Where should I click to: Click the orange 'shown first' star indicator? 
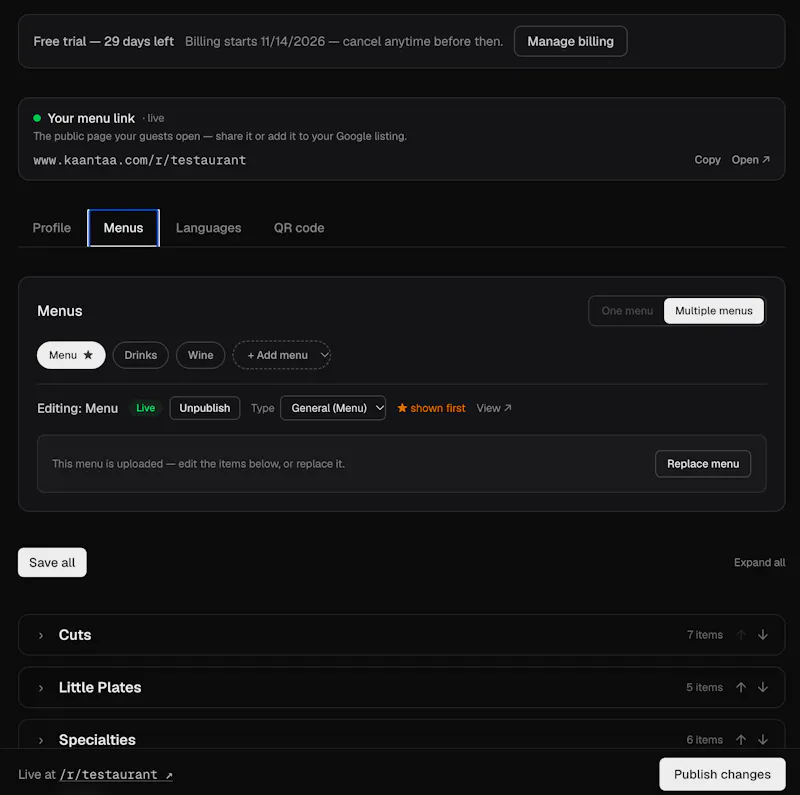pyautogui.click(x=431, y=408)
